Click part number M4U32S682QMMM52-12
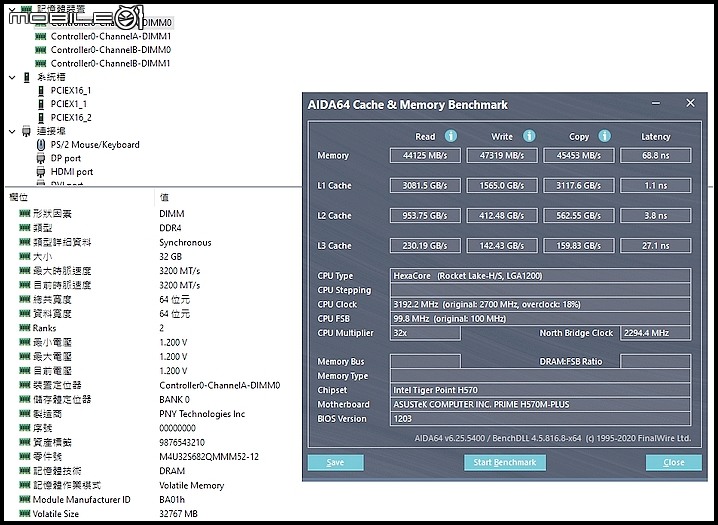Image resolution: width=718 pixels, height=525 pixels. pos(209,457)
